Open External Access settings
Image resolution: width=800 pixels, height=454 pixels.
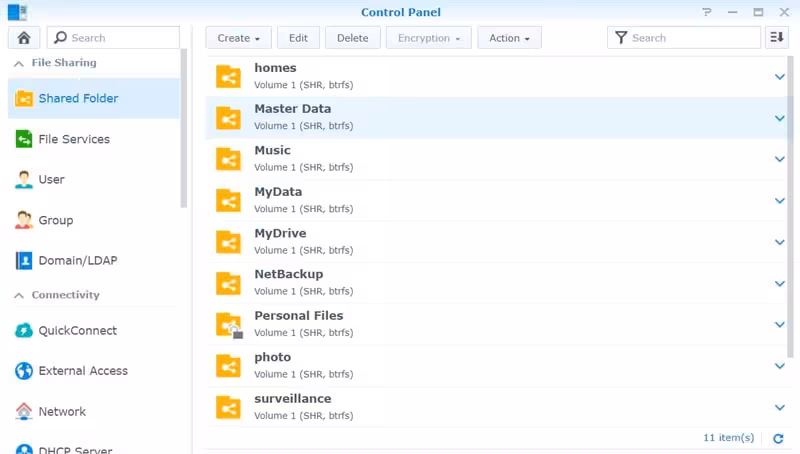83,371
